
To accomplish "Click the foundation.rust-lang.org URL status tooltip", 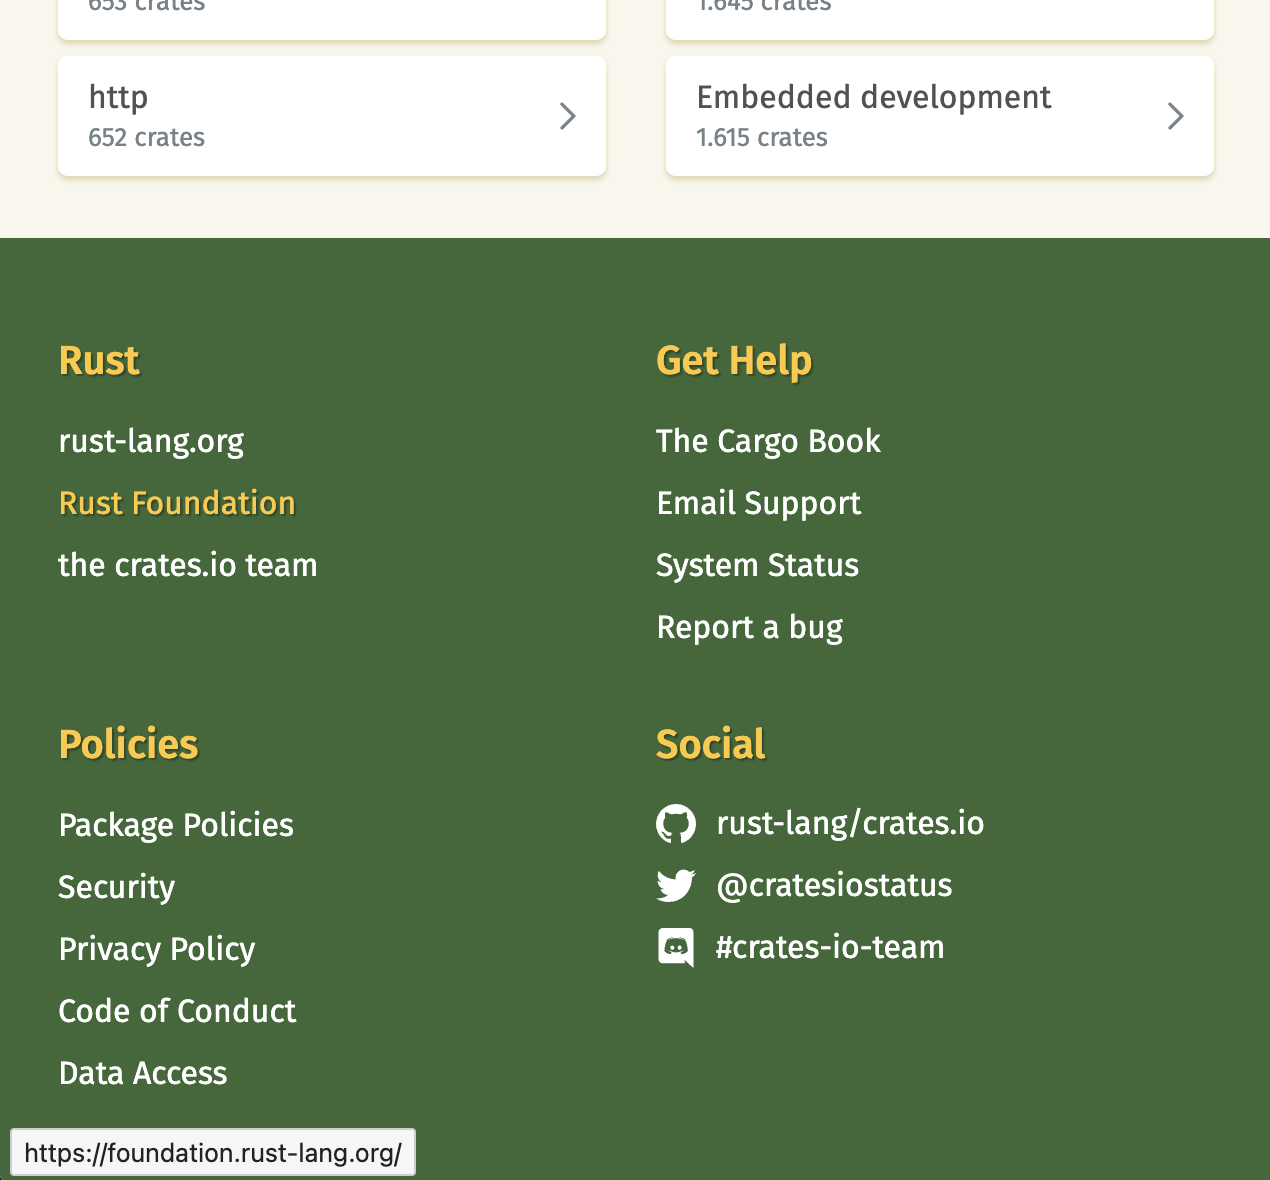I will click(x=213, y=1153).
